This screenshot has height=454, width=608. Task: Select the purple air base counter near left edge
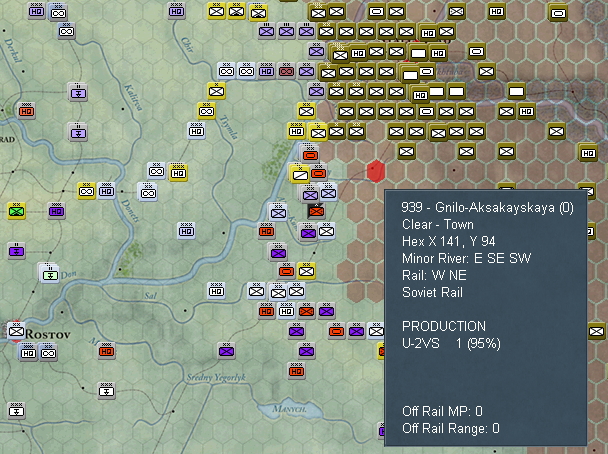[16, 251]
